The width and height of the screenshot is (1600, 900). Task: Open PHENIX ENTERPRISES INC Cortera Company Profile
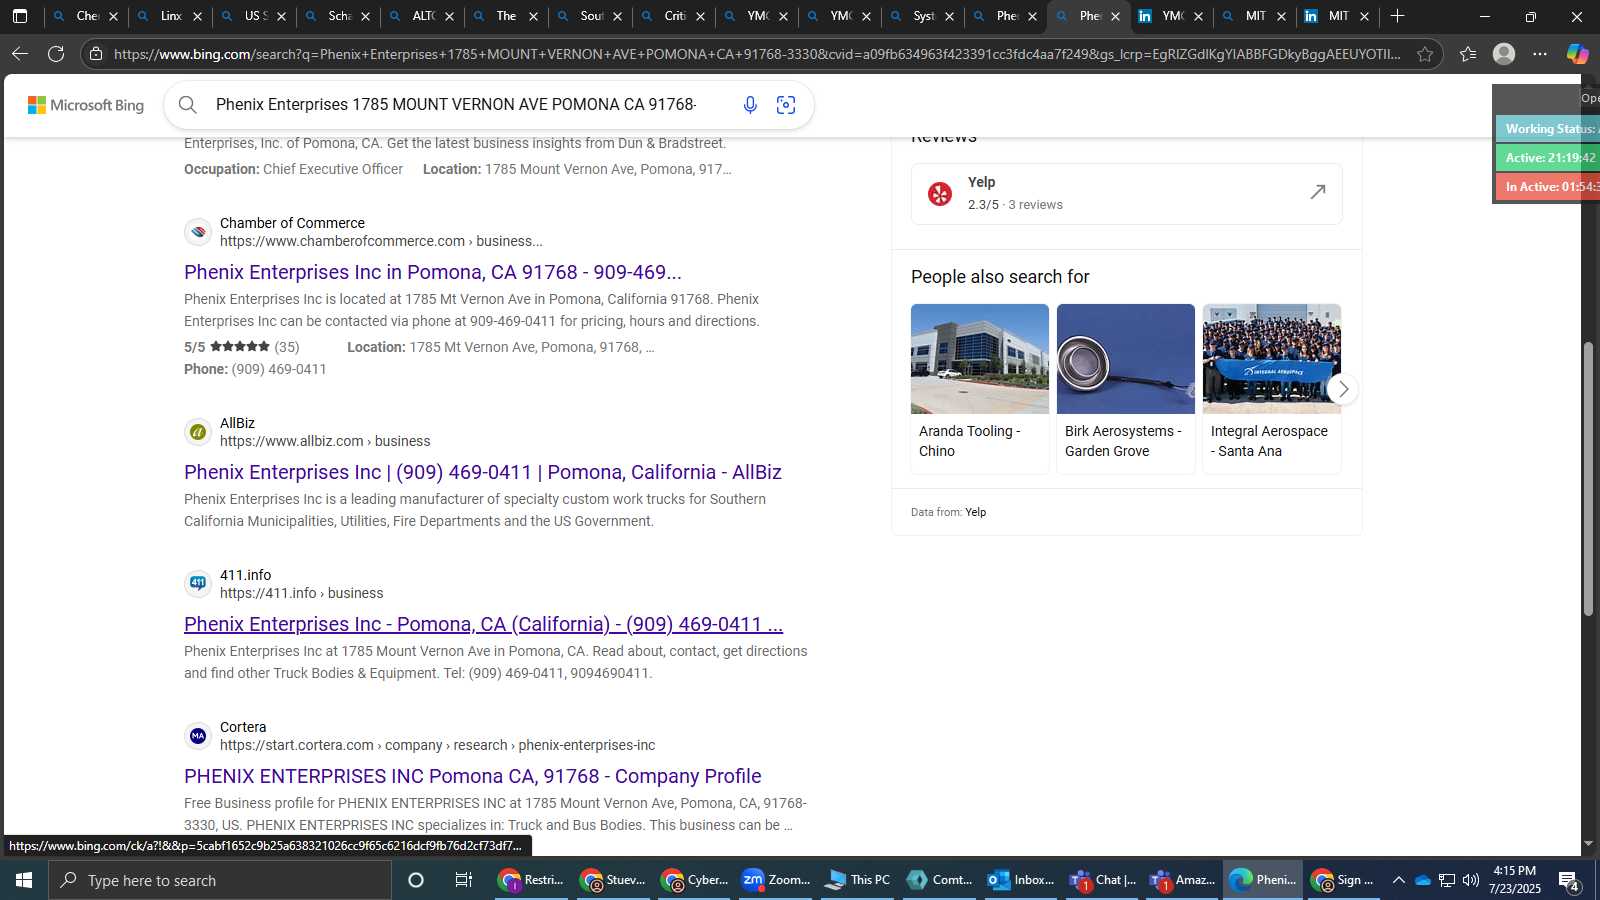point(473,776)
